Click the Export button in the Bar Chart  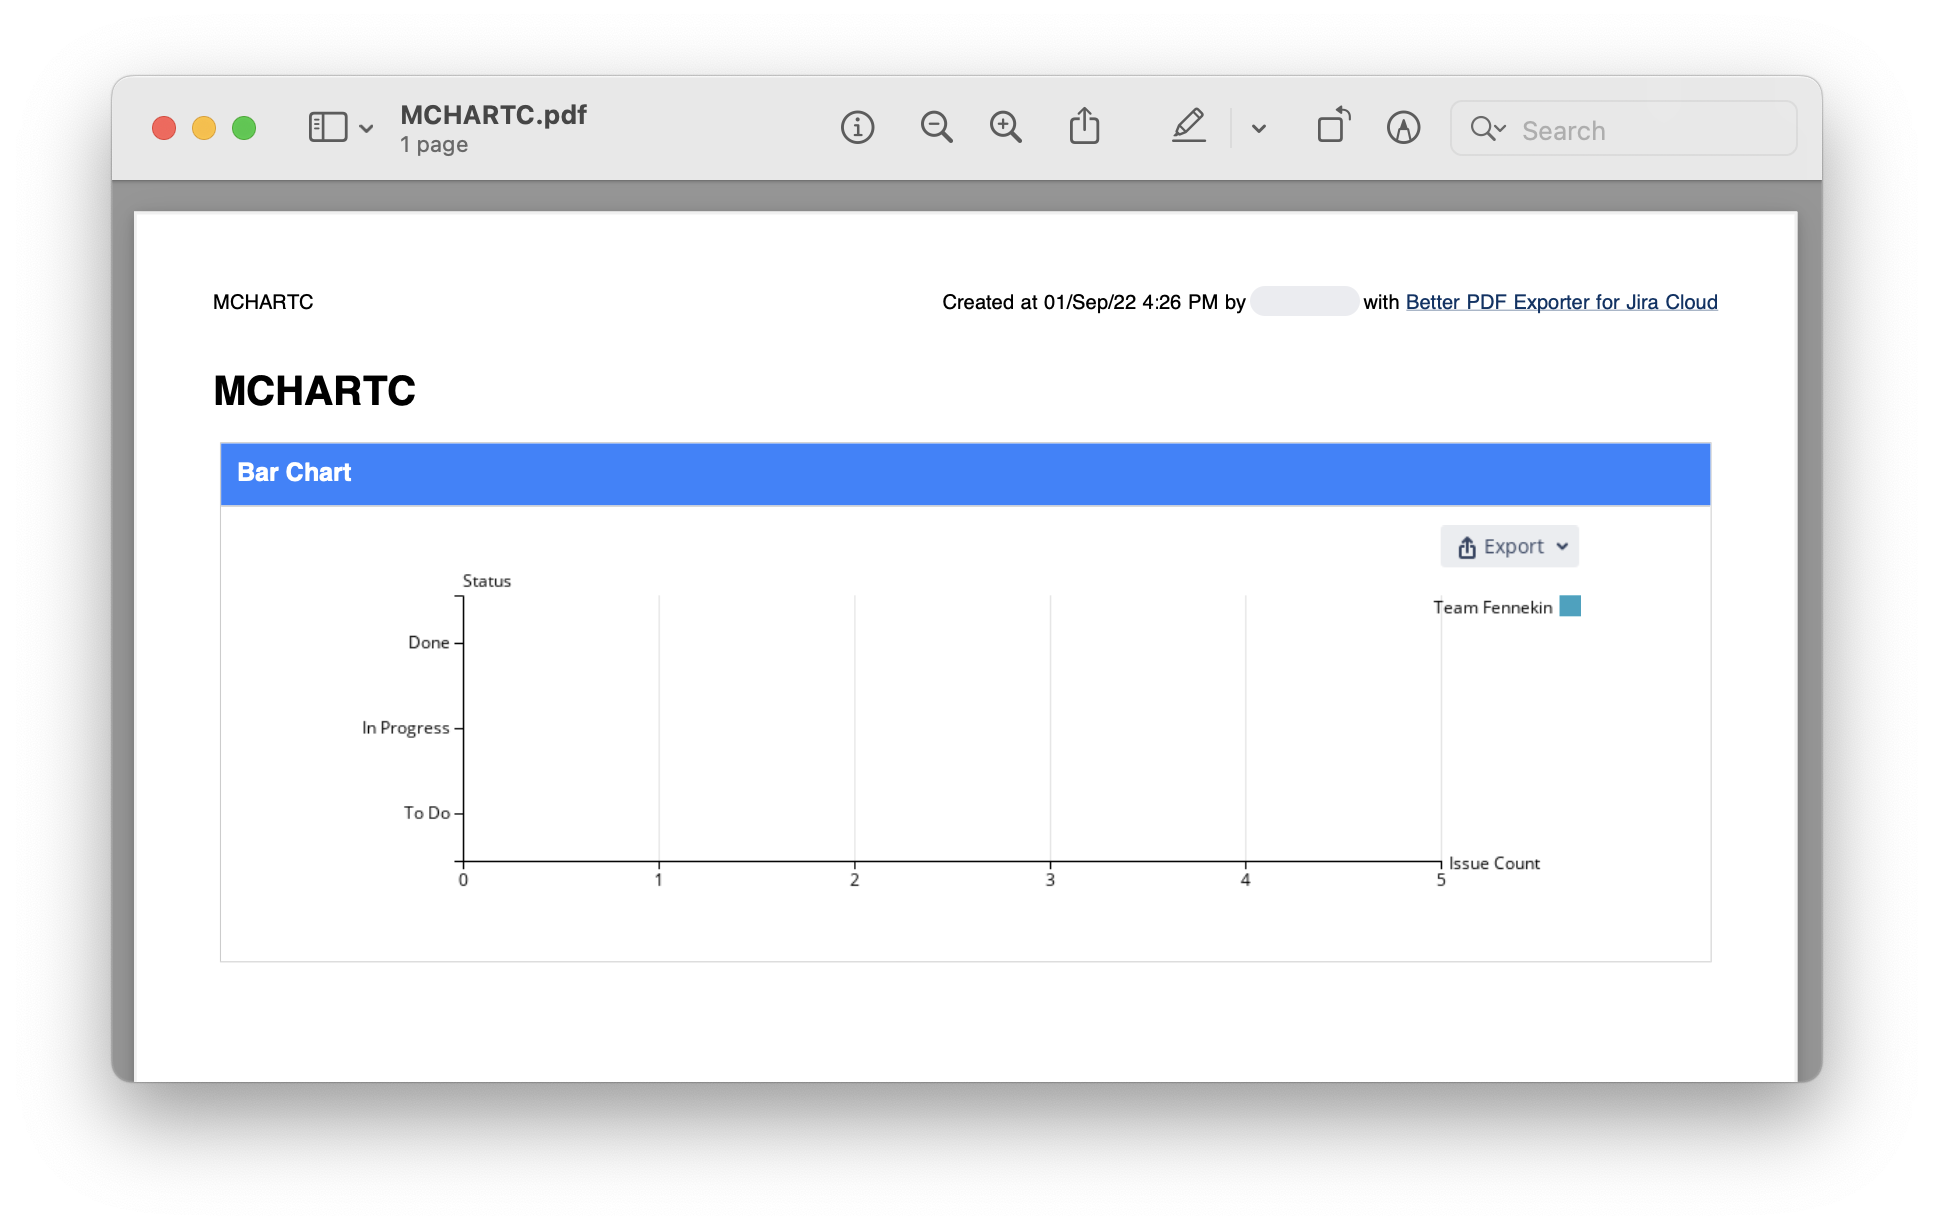tap(1509, 546)
